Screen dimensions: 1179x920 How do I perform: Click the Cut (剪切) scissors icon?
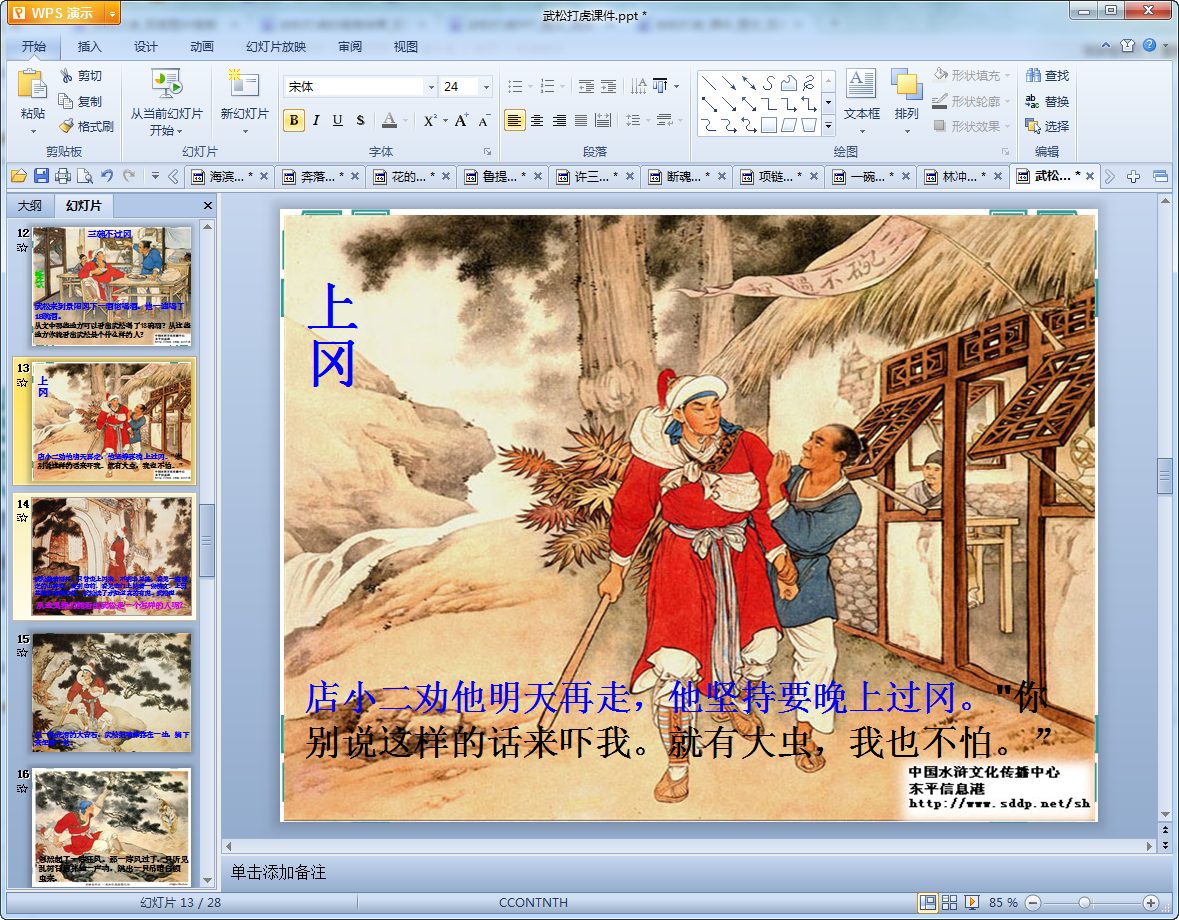point(66,76)
